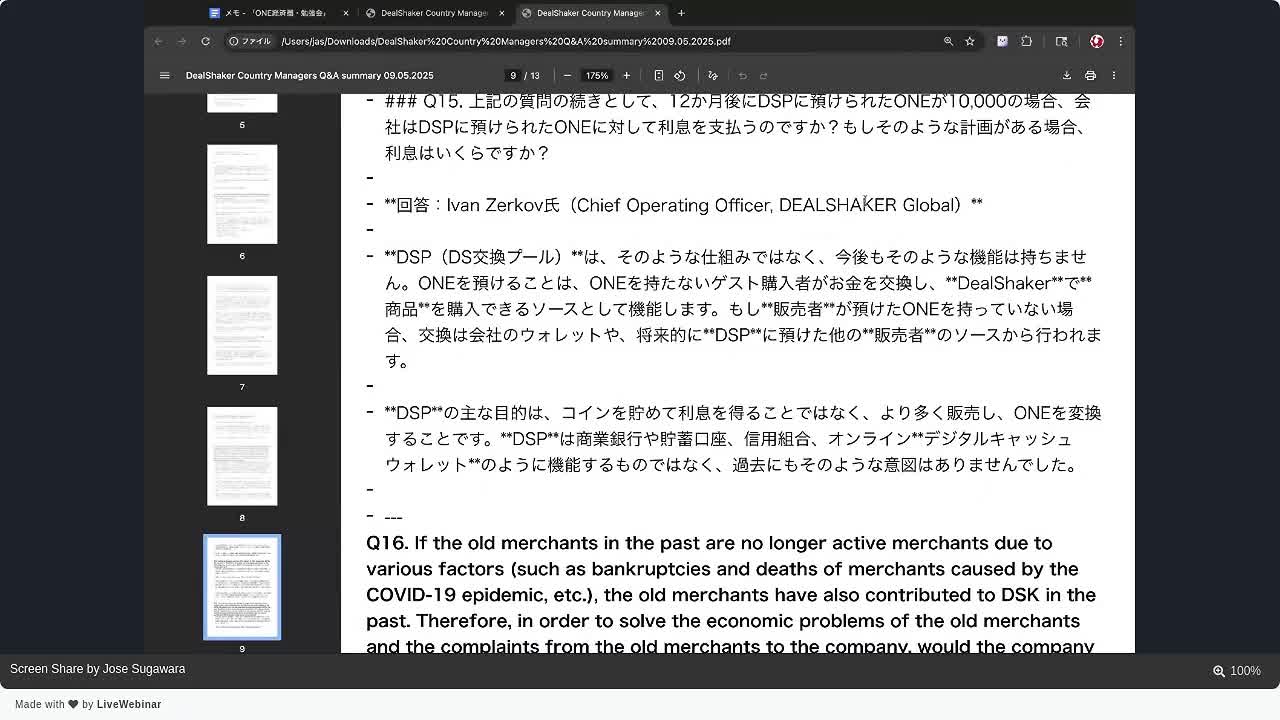Click the PDF redo arrow
Screen dimensions: 1280x720
click(x=763, y=75)
